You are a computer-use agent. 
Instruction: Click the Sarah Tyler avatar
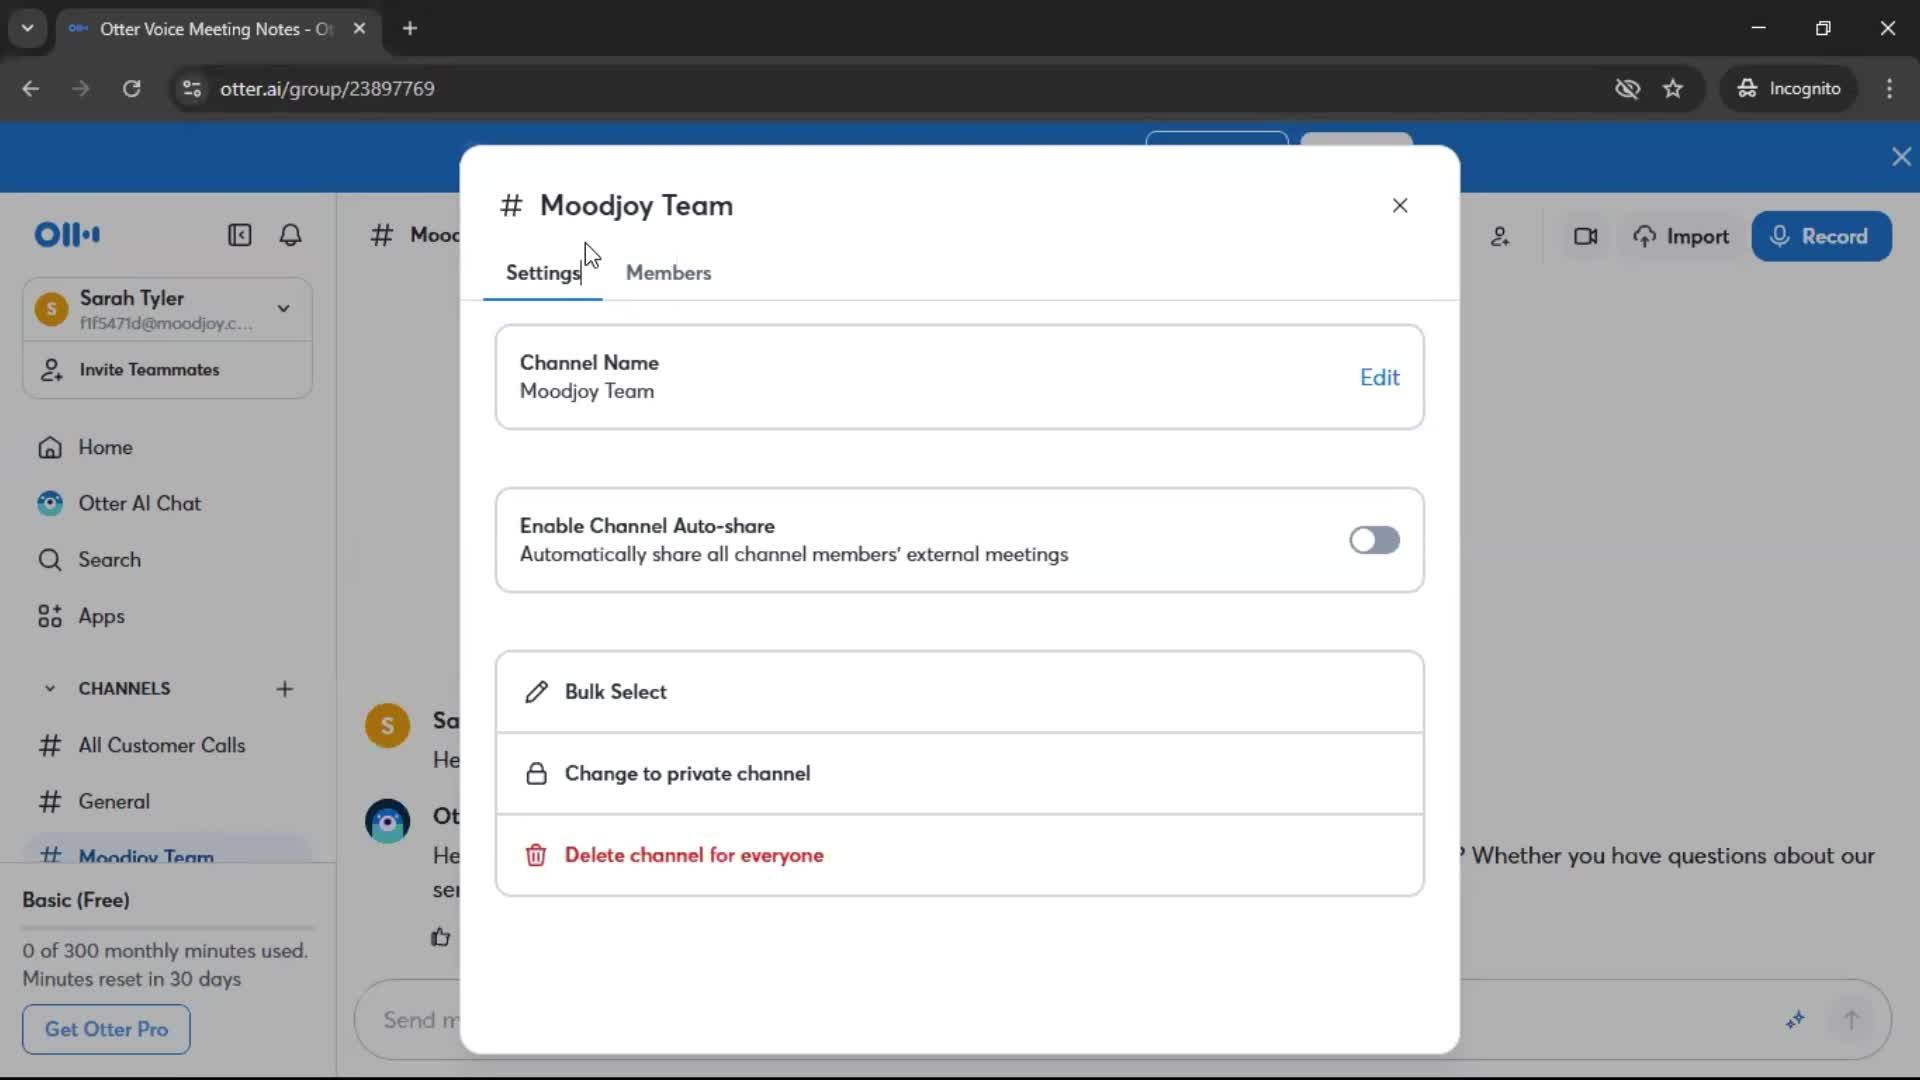(51, 309)
